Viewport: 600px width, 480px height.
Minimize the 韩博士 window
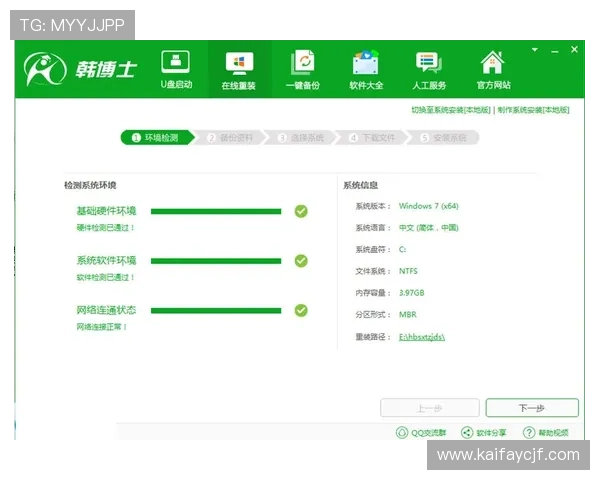pos(554,51)
